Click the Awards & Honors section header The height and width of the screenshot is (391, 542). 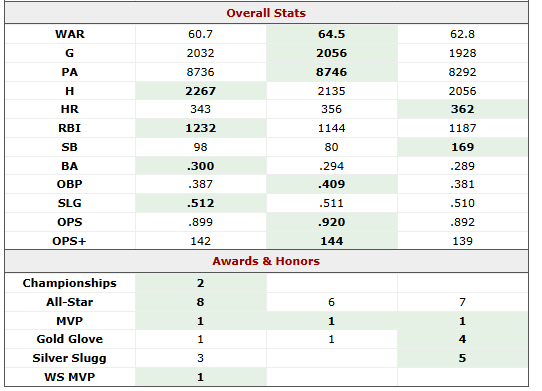266,261
